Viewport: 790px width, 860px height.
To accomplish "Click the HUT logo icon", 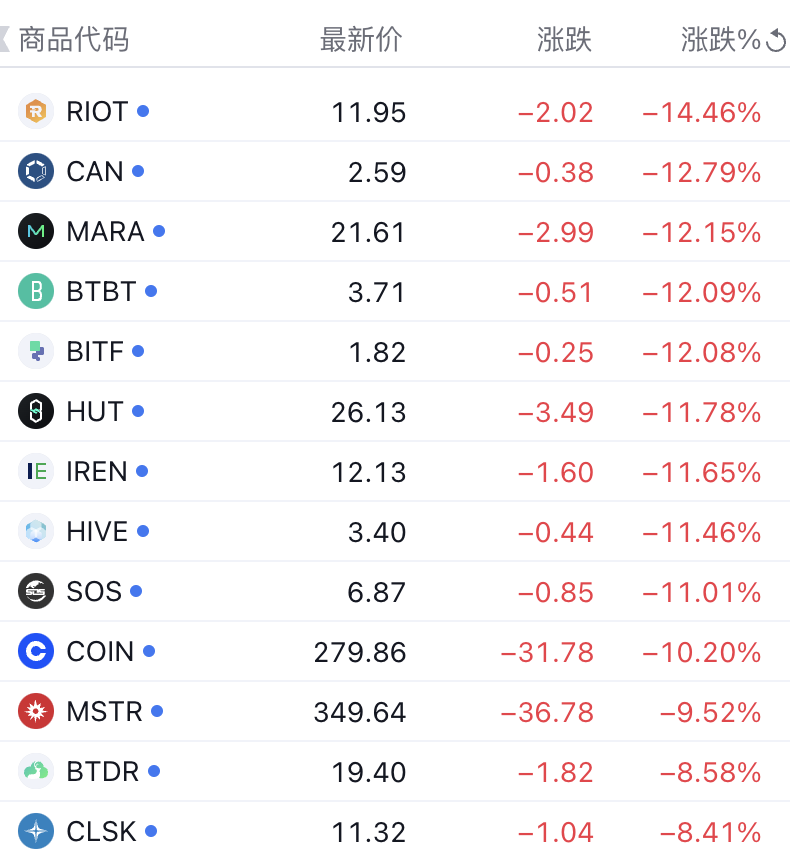I will 36,411.
